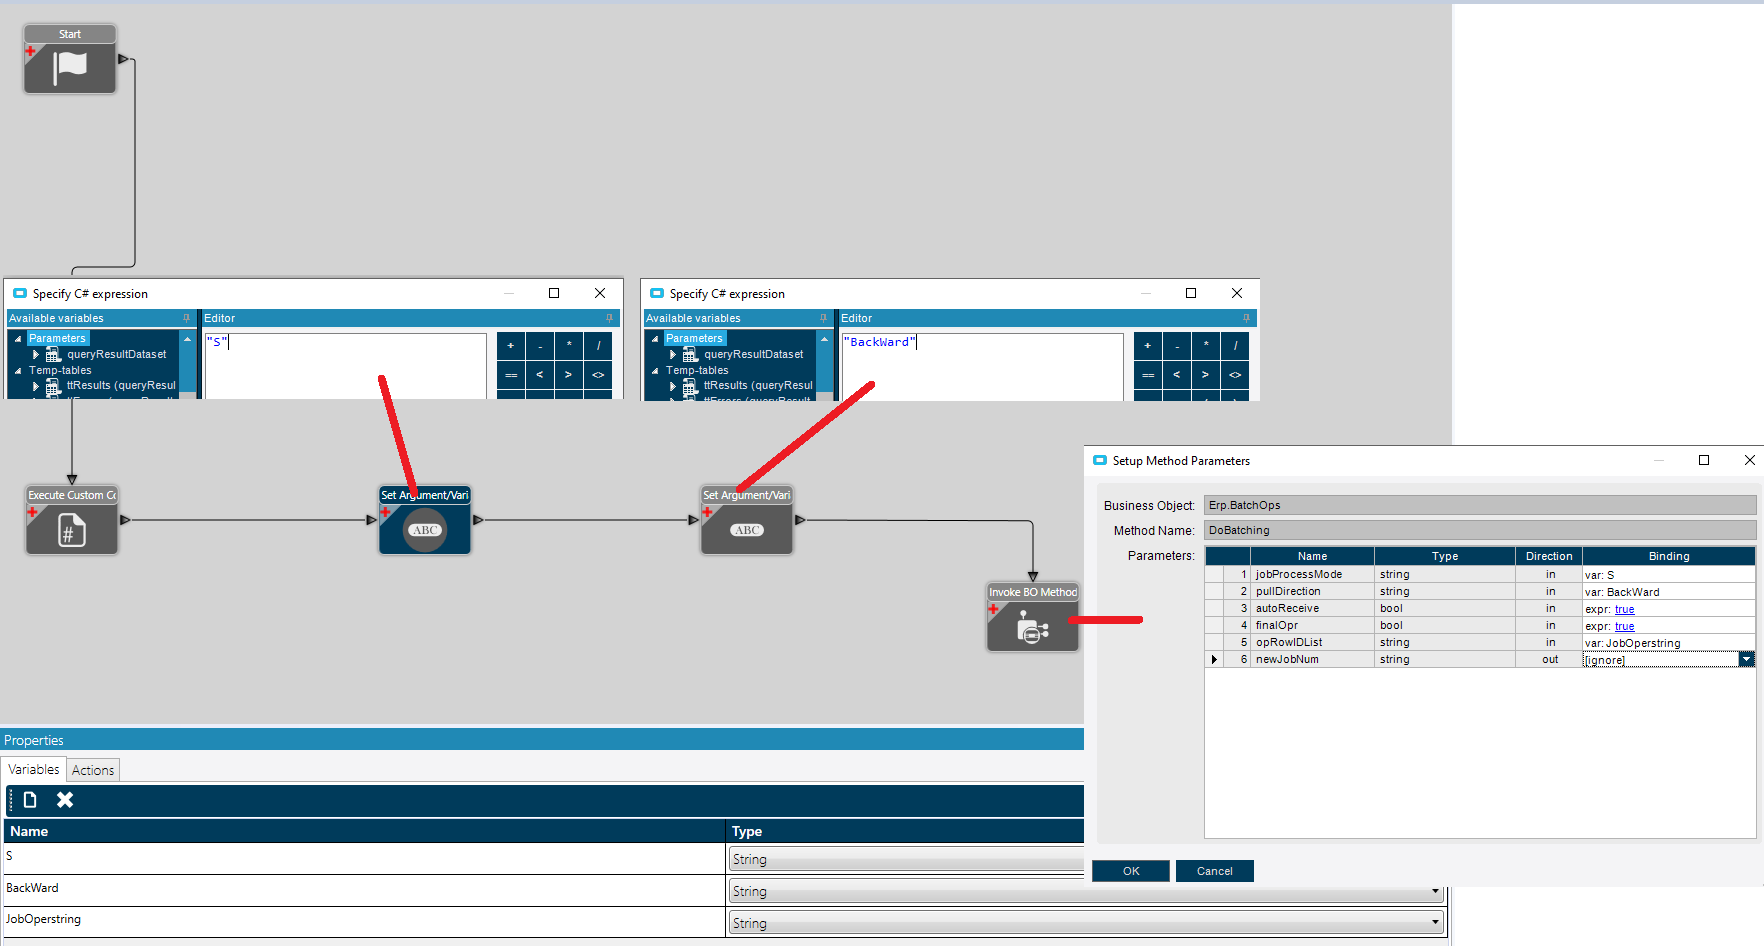Delete the selected variable with the X icon
Viewport: 1764px width, 946px height.
[65, 800]
